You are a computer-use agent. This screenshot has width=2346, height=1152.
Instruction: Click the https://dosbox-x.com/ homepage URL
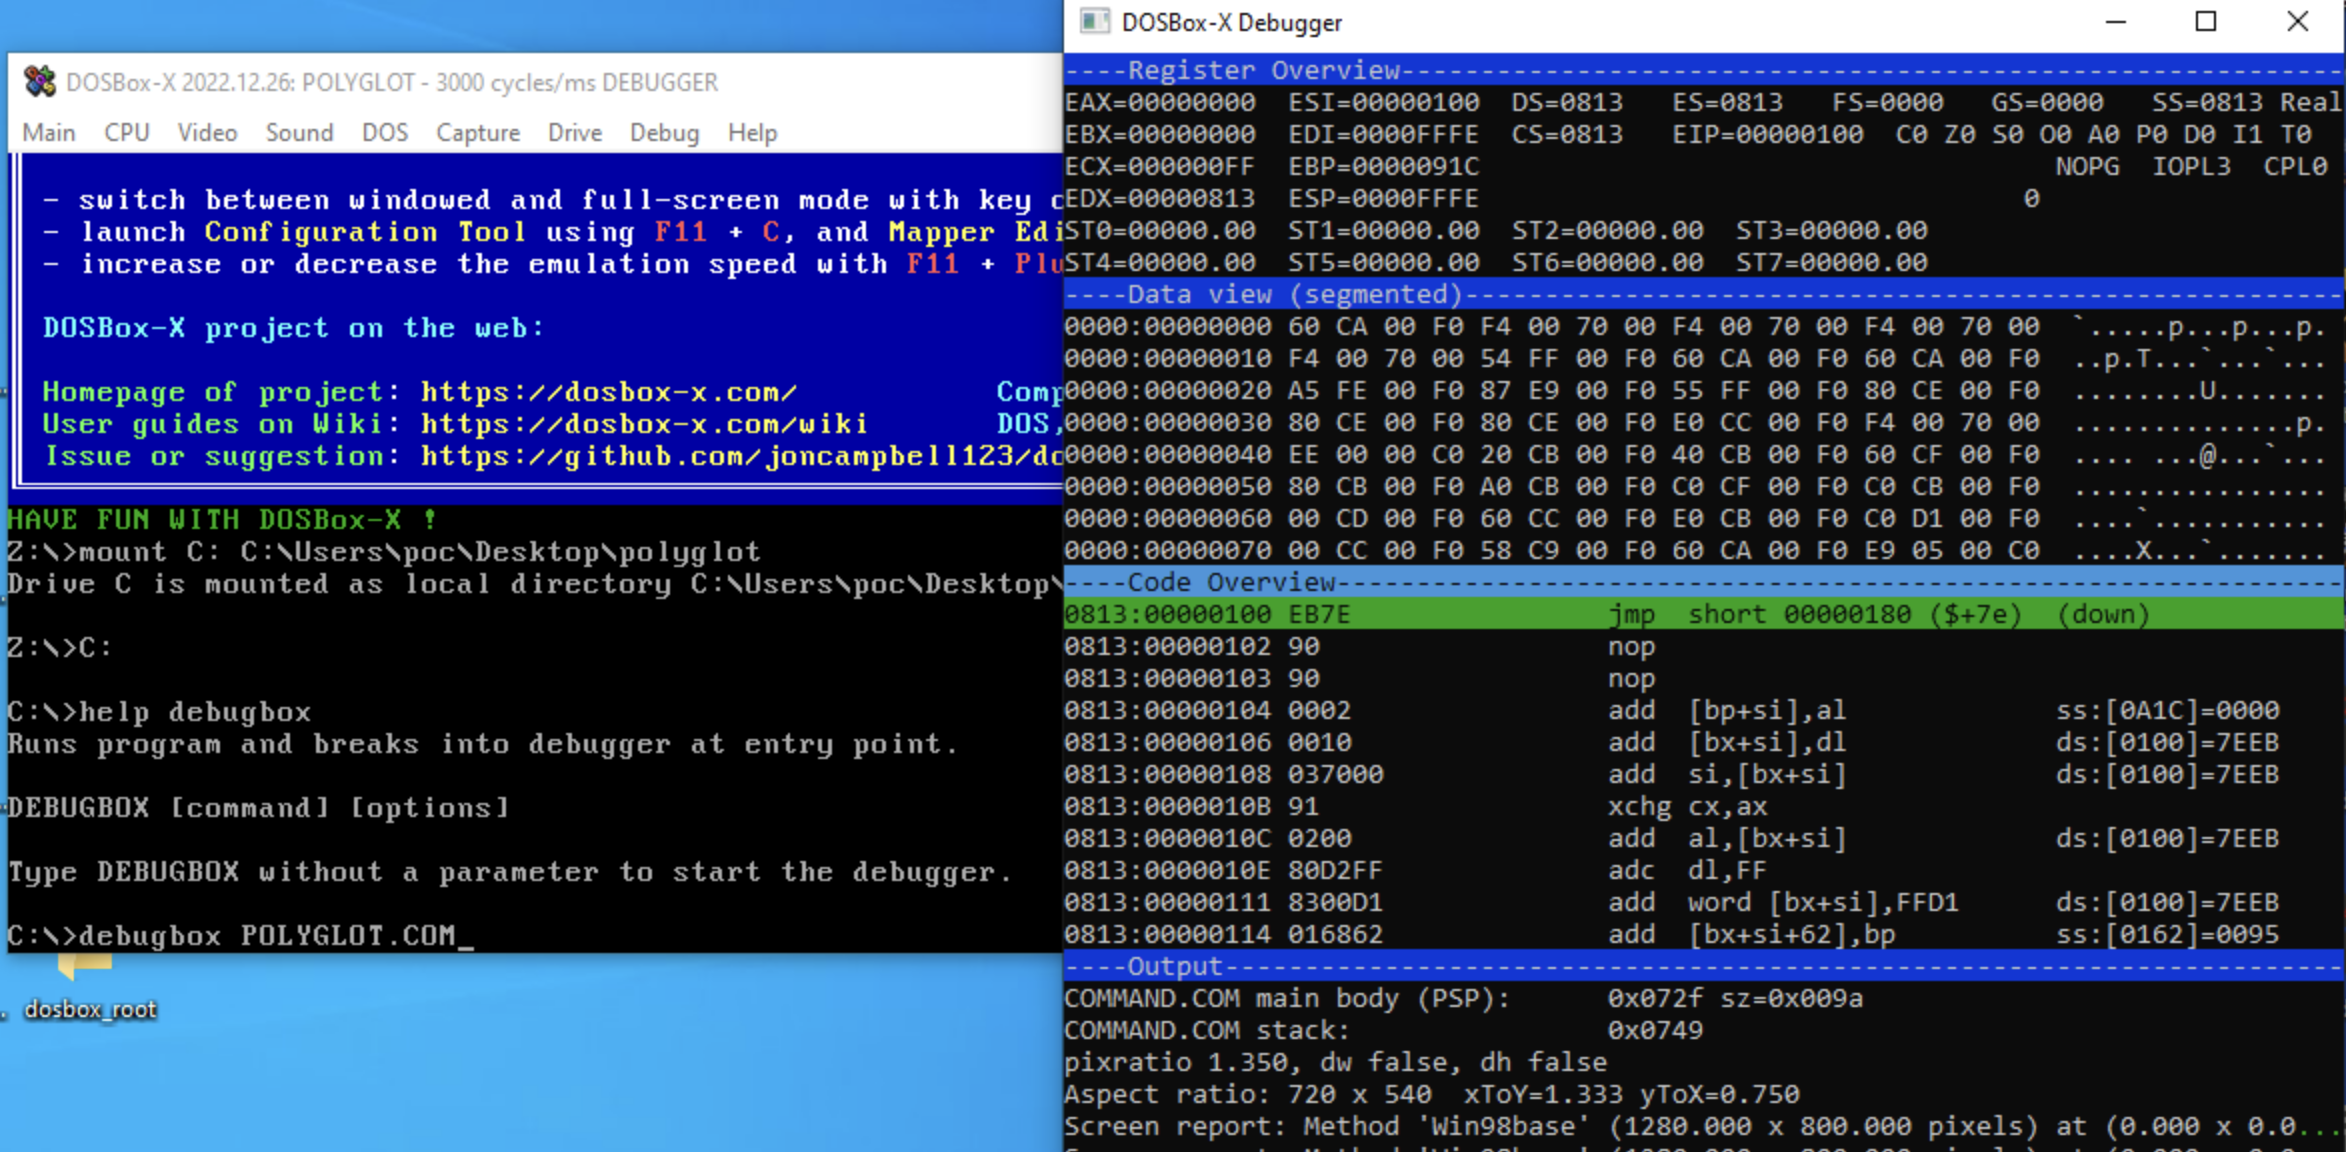[608, 392]
